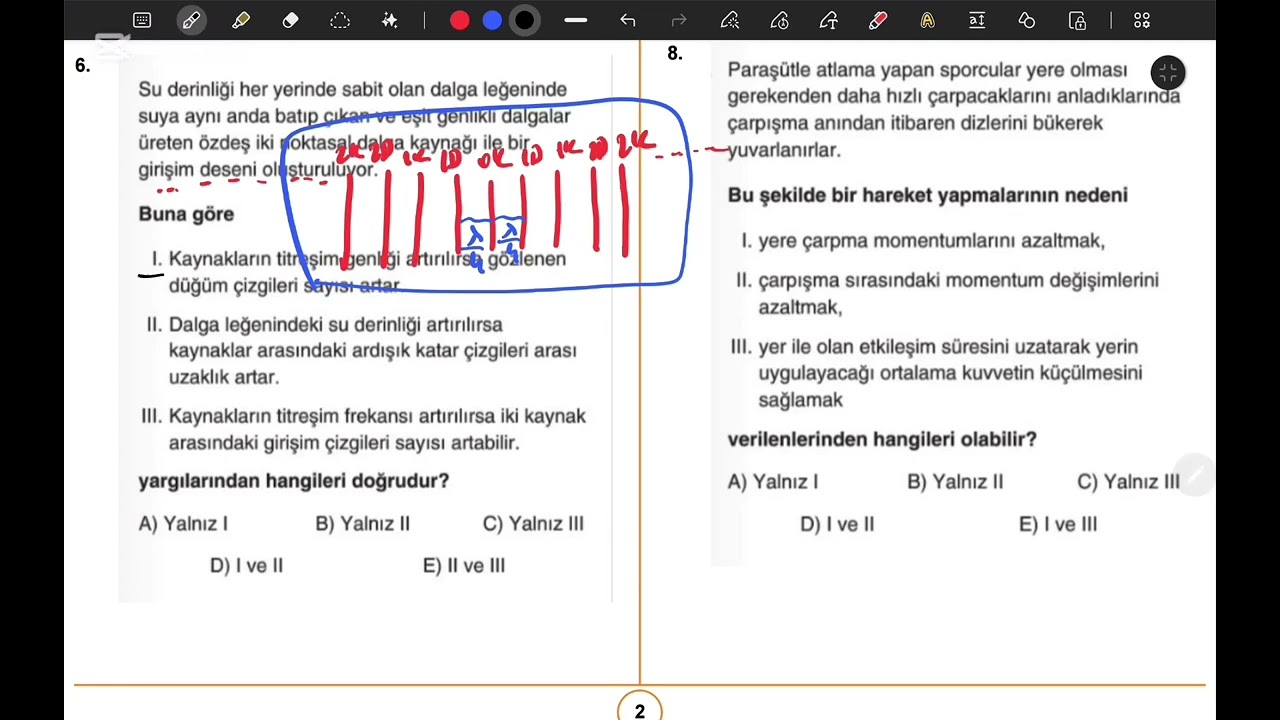The height and width of the screenshot is (720, 1280).
Task: Open the gold text style tool
Action: (x=928, y=20)
